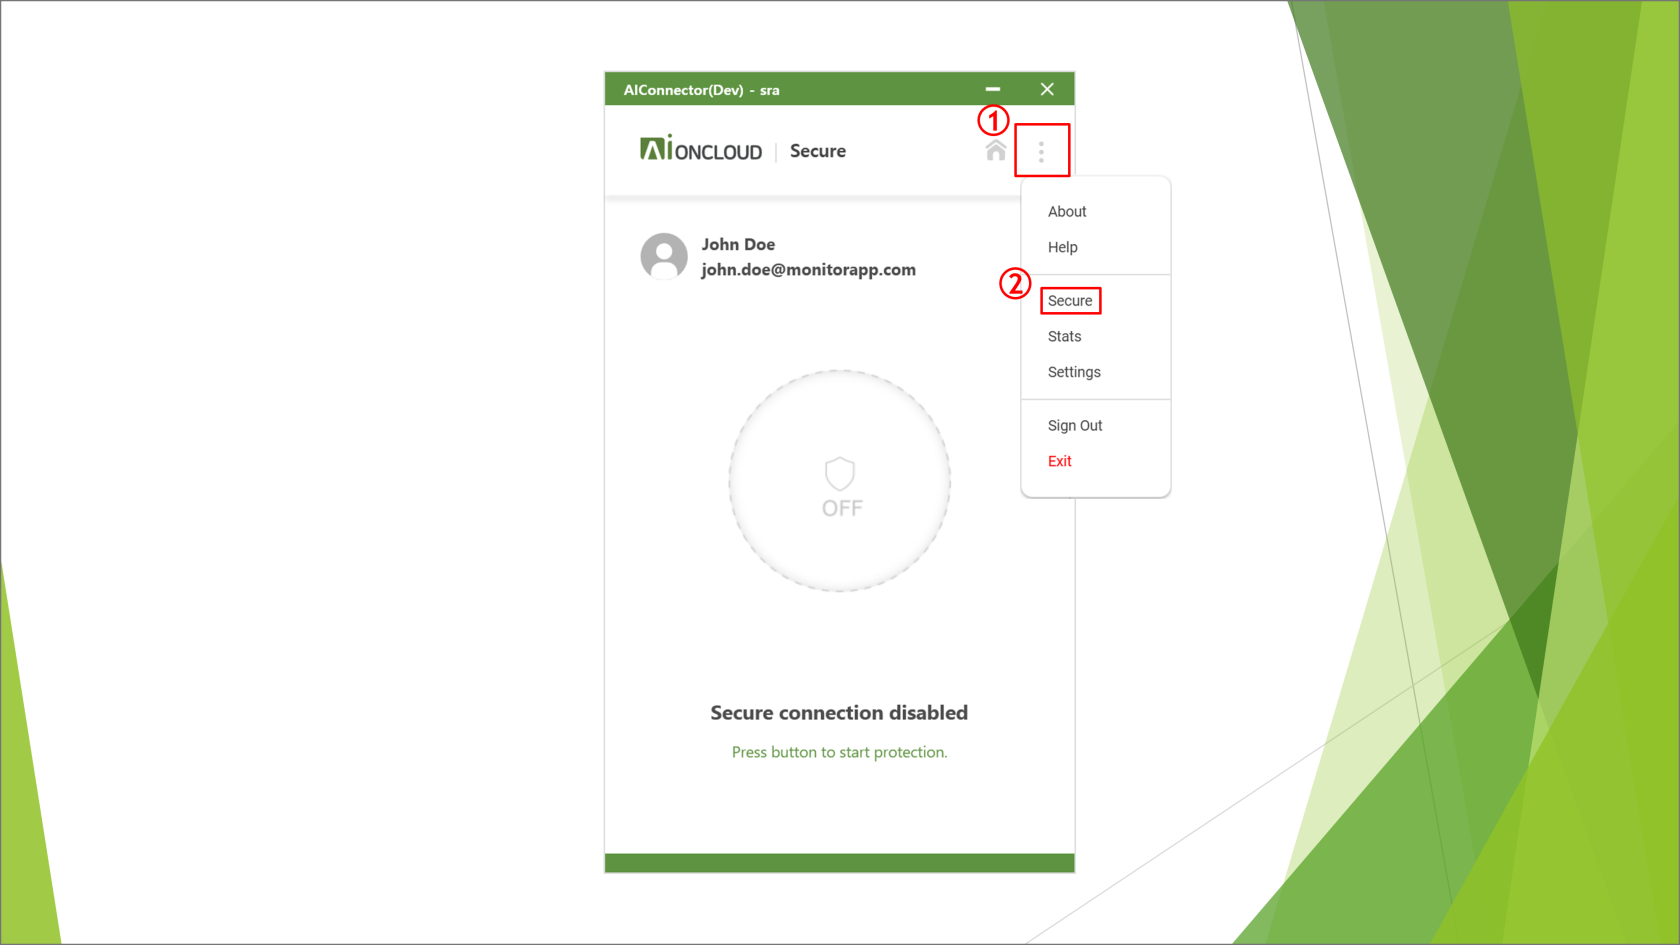Select About from the menu
The width and height of the screenshot is (1680, 945).
[x=1067, y=212]
